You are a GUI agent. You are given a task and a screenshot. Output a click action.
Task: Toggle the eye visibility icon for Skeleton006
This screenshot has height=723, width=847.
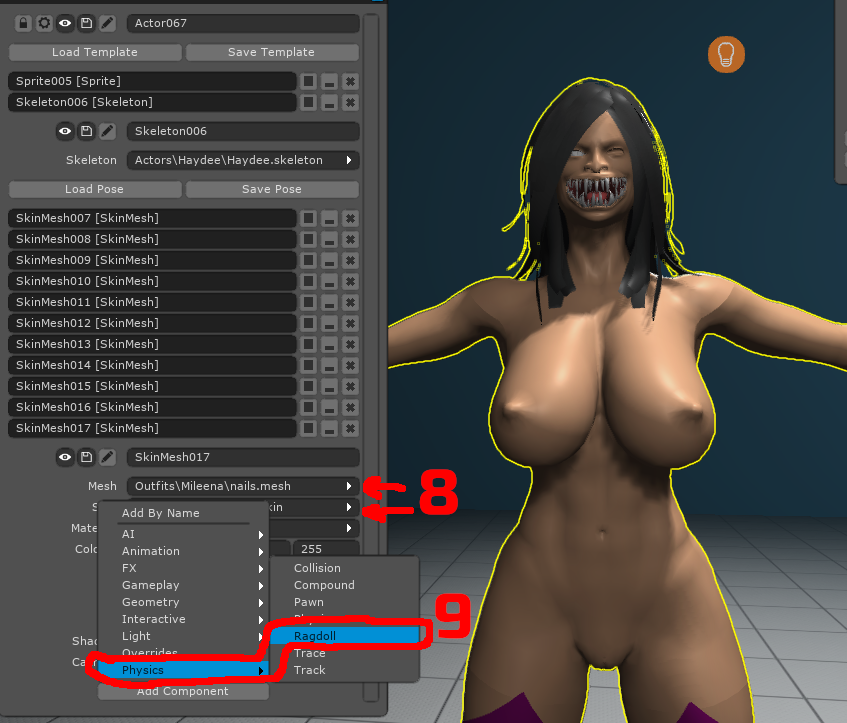65,131
